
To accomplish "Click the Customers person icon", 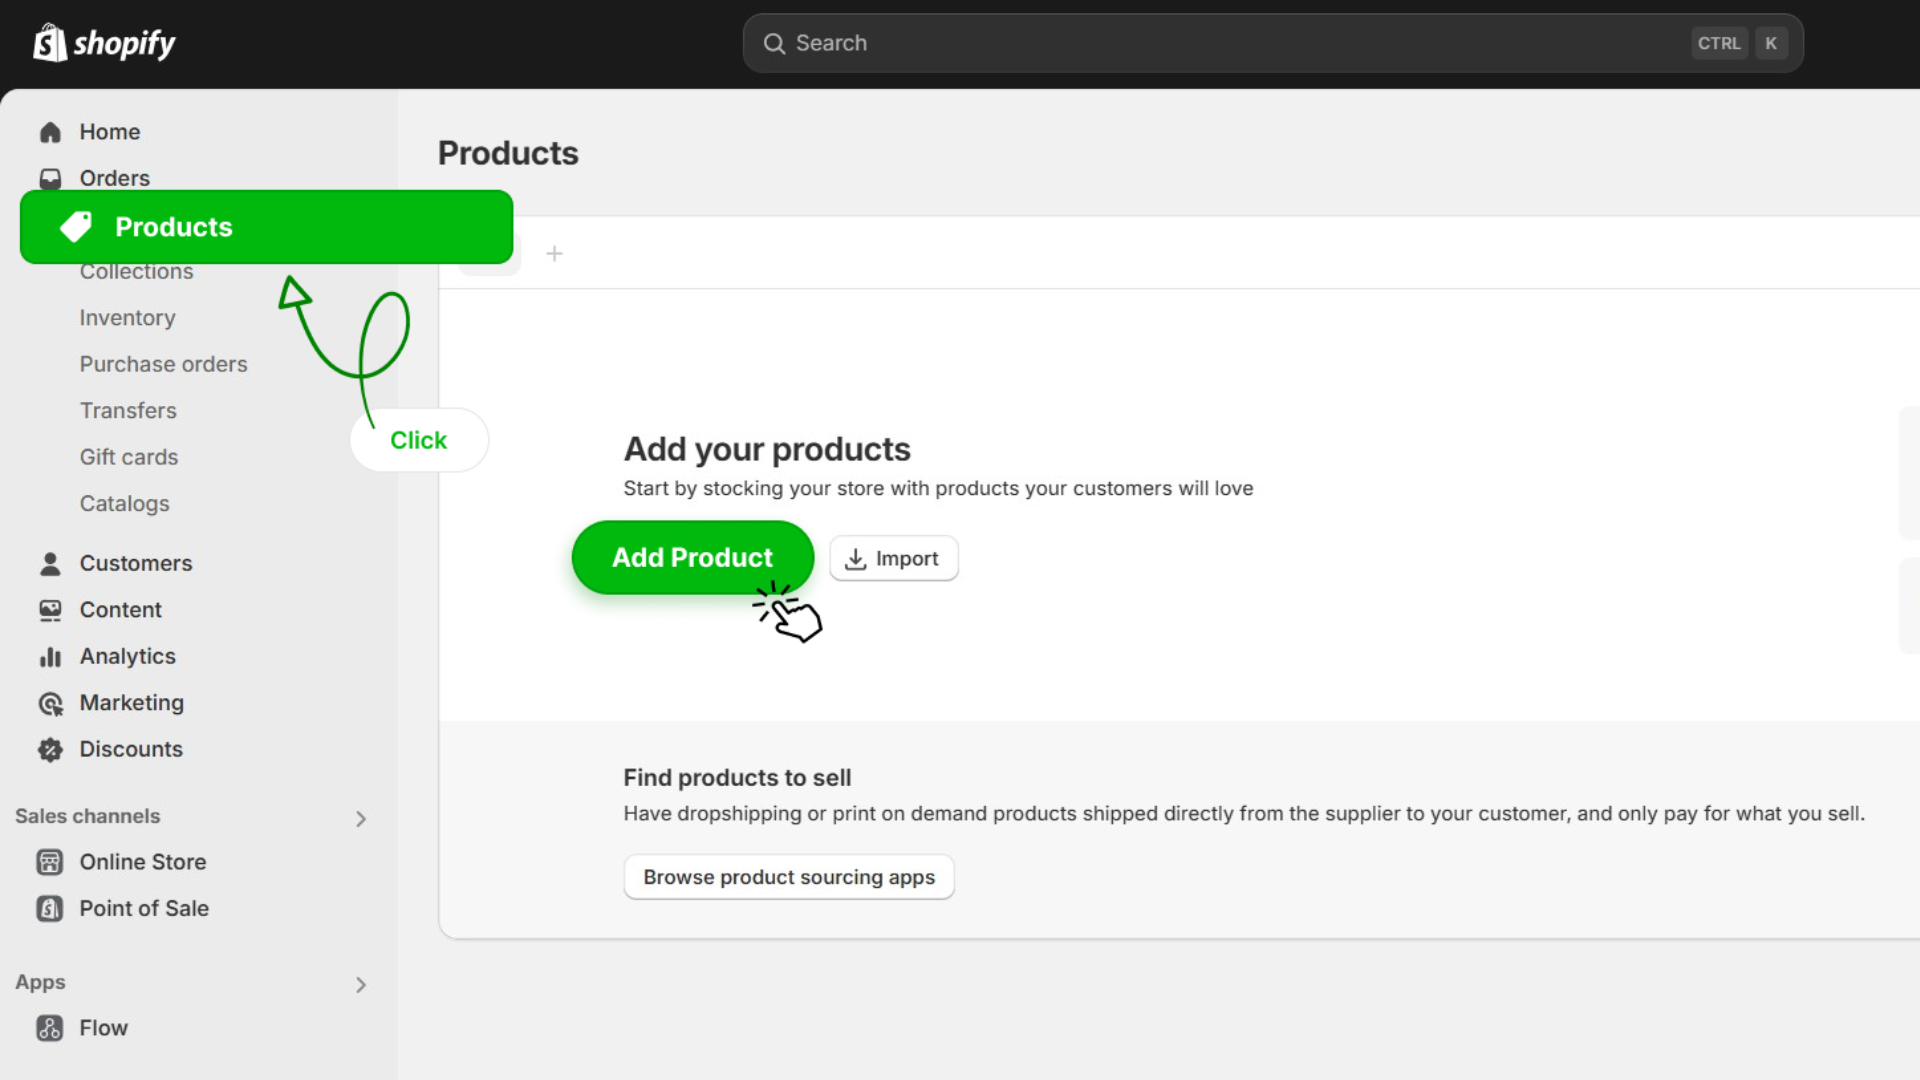I will pos(50,564).
